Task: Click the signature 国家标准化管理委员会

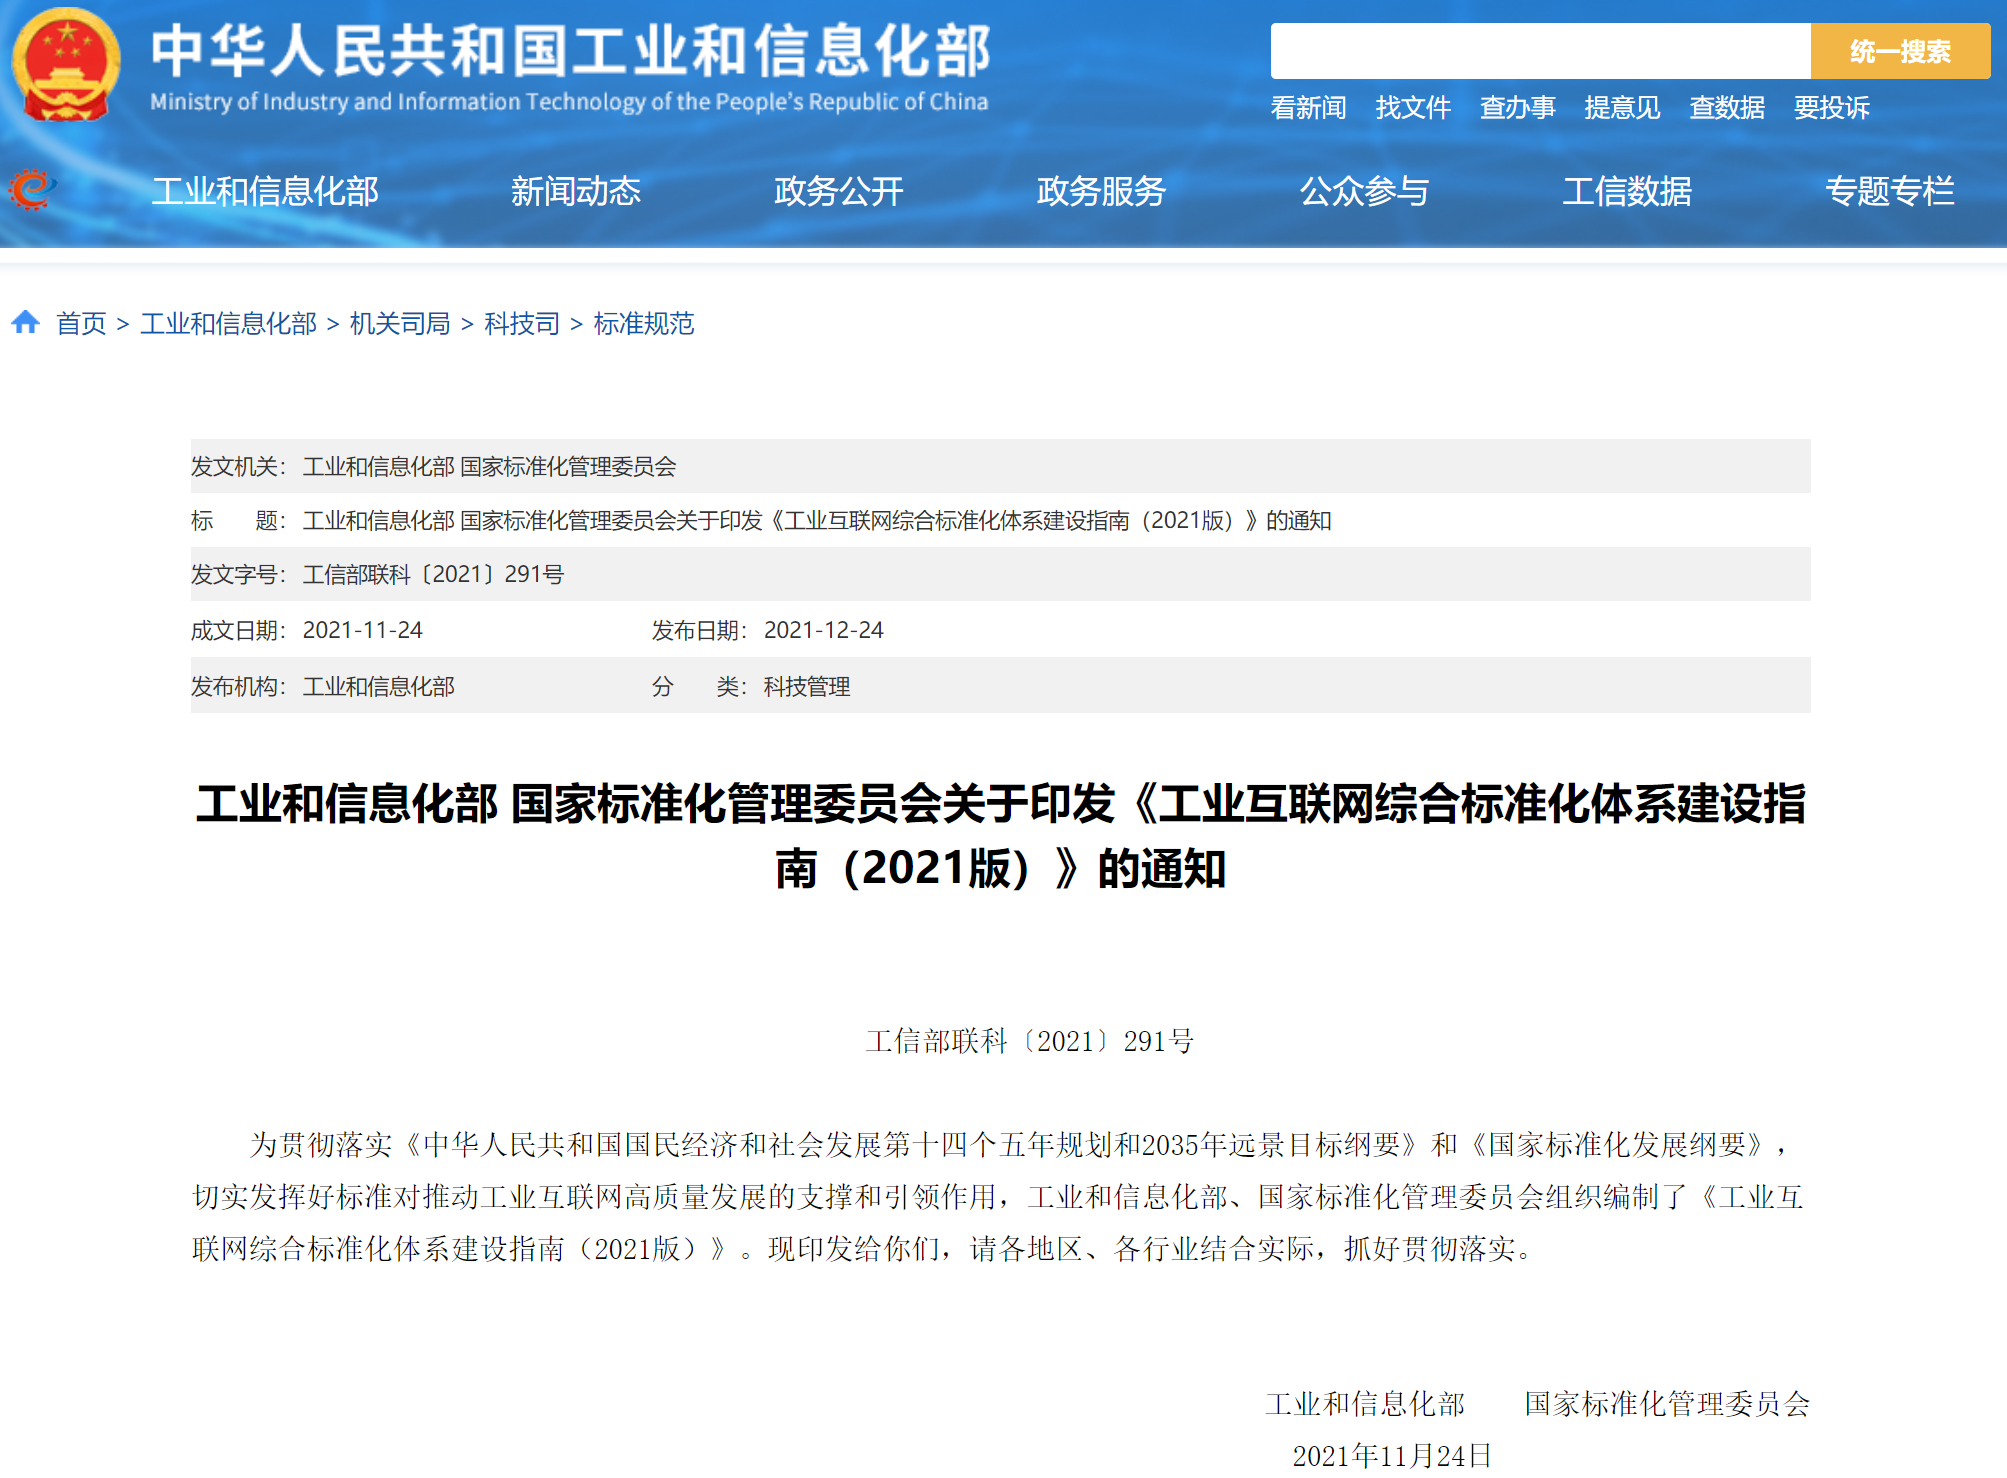Action: [x=1667, y=1403]
